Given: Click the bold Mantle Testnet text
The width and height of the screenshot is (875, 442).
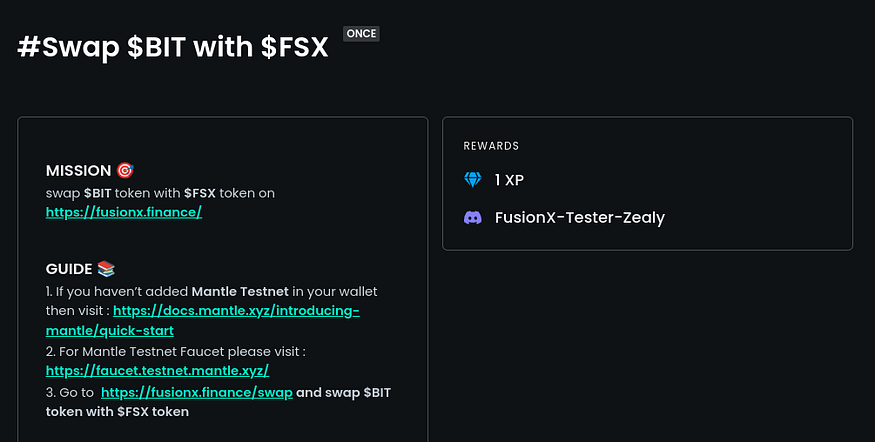Looking at the screenshot, I should (x=240, y=291).
